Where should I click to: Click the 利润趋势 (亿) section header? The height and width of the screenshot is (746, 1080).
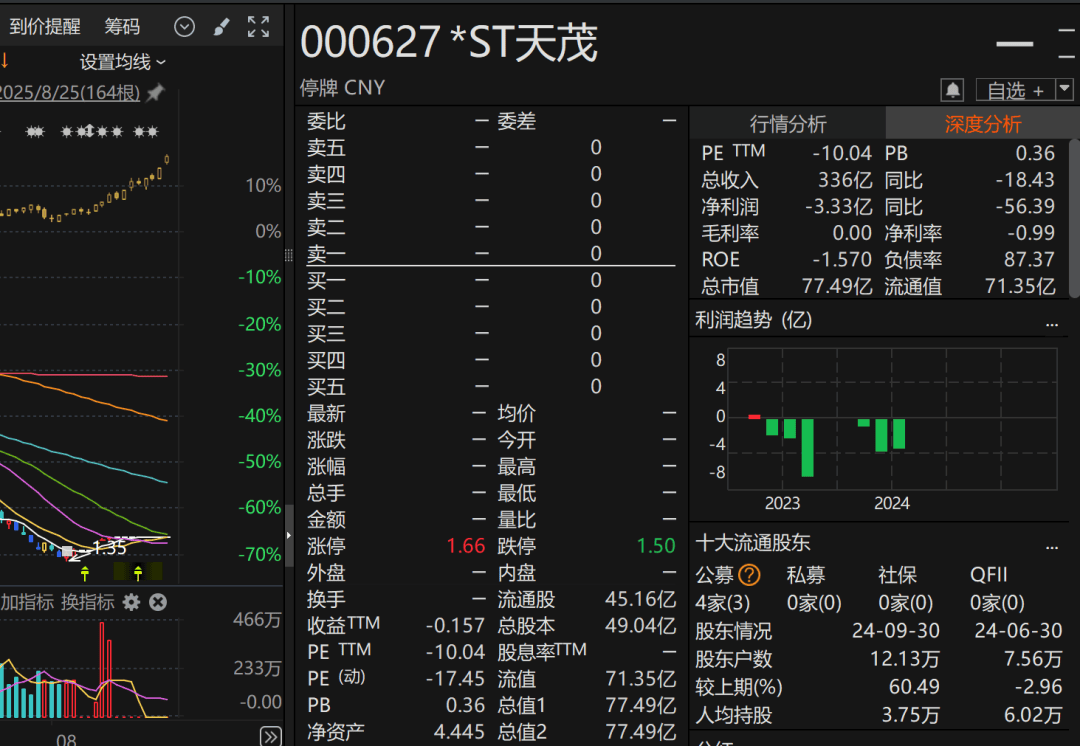tap(754, 320)
